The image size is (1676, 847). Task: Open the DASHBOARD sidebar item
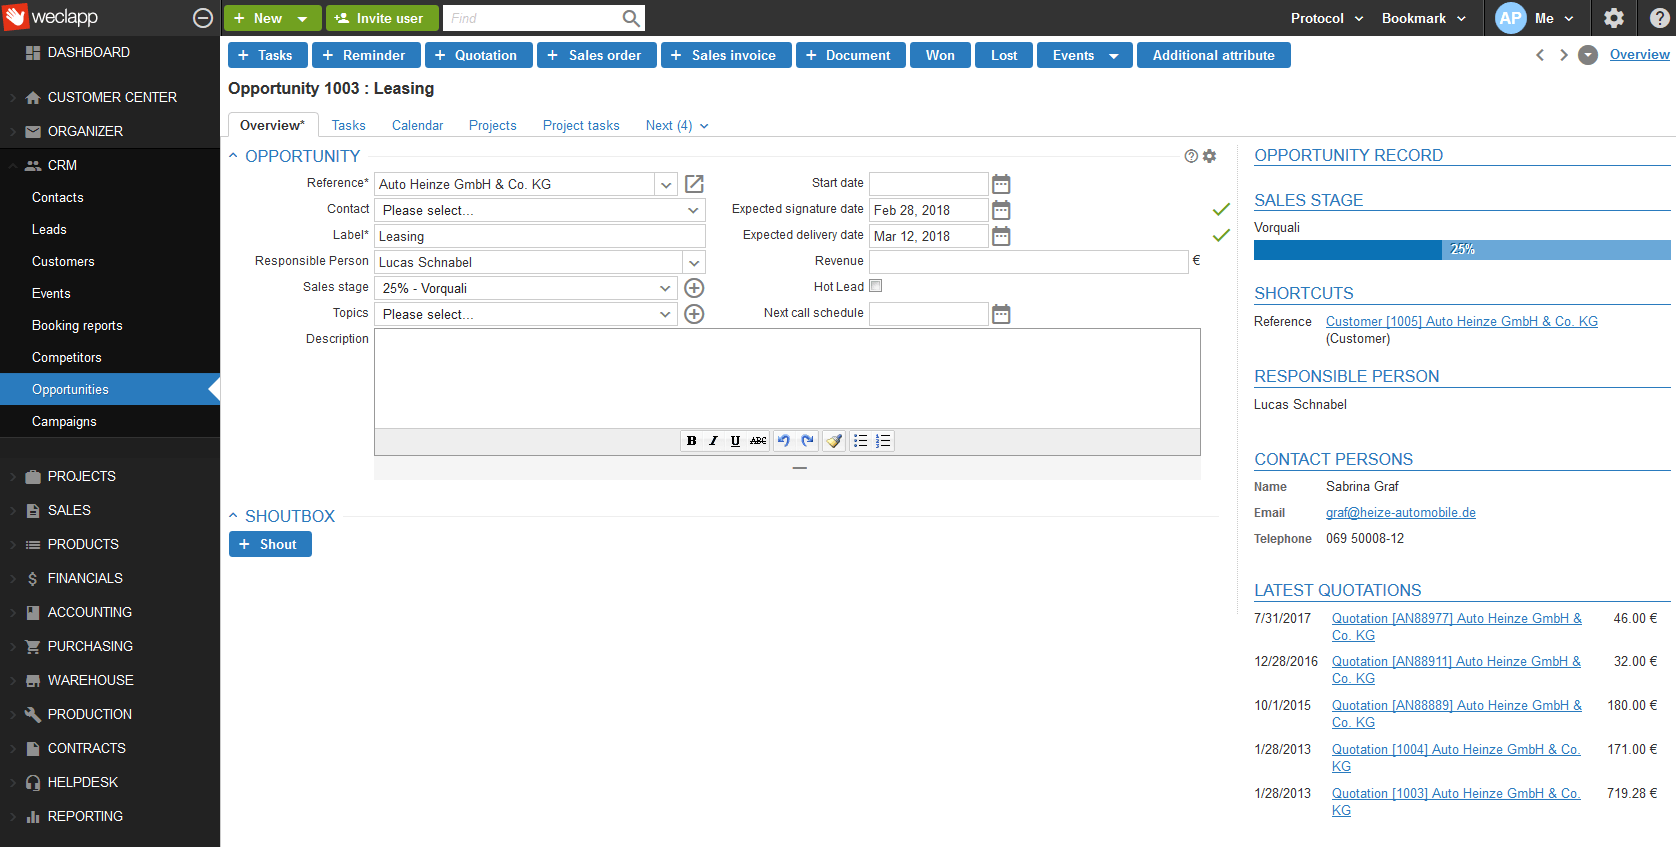88,52
